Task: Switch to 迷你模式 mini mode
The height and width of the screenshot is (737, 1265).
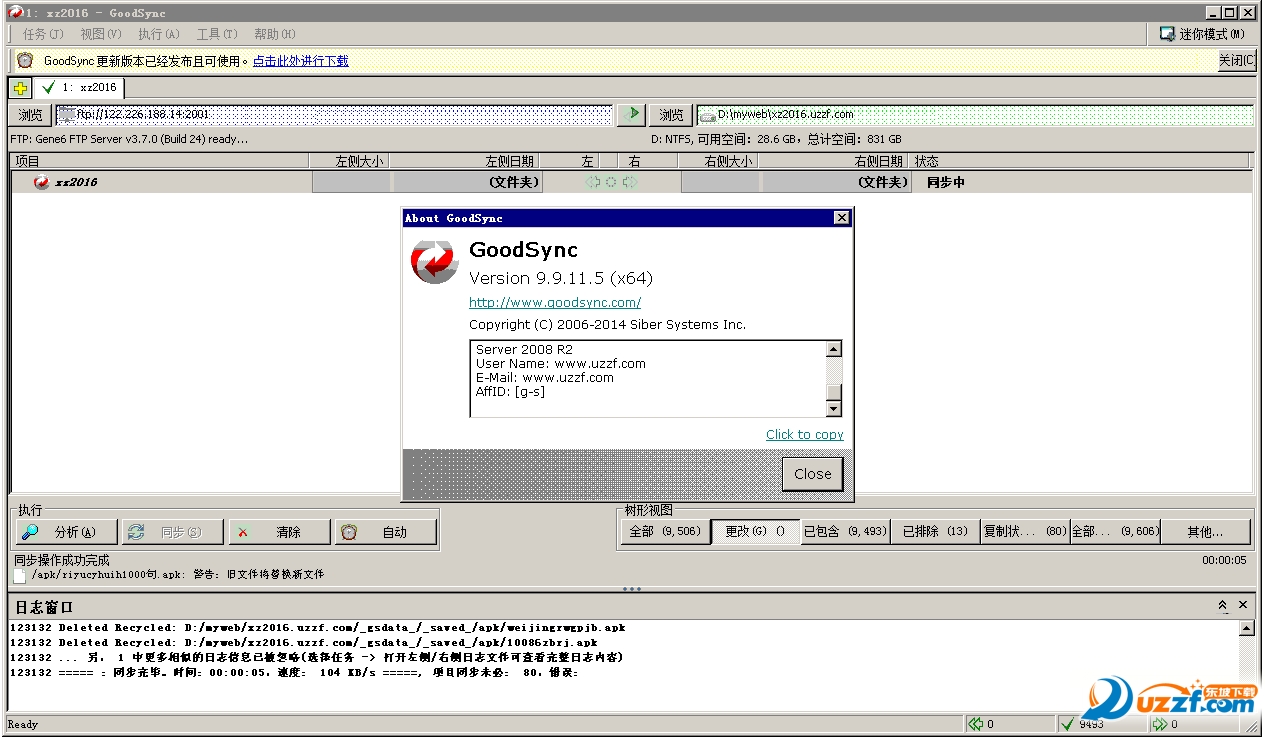Action: 1203,34
